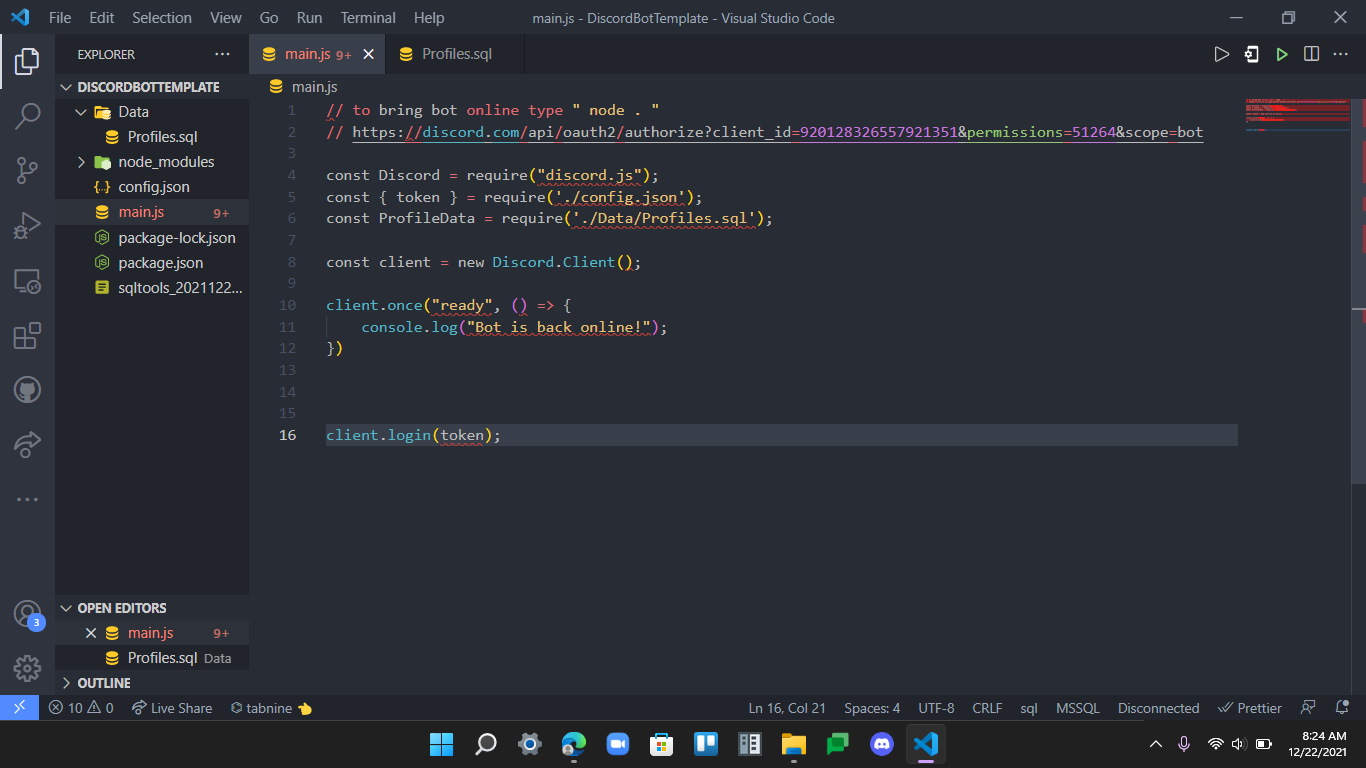Open the Accounts menu with badge 3
The height and width of the screenshot is (768, 1366).
pos(27,613)
